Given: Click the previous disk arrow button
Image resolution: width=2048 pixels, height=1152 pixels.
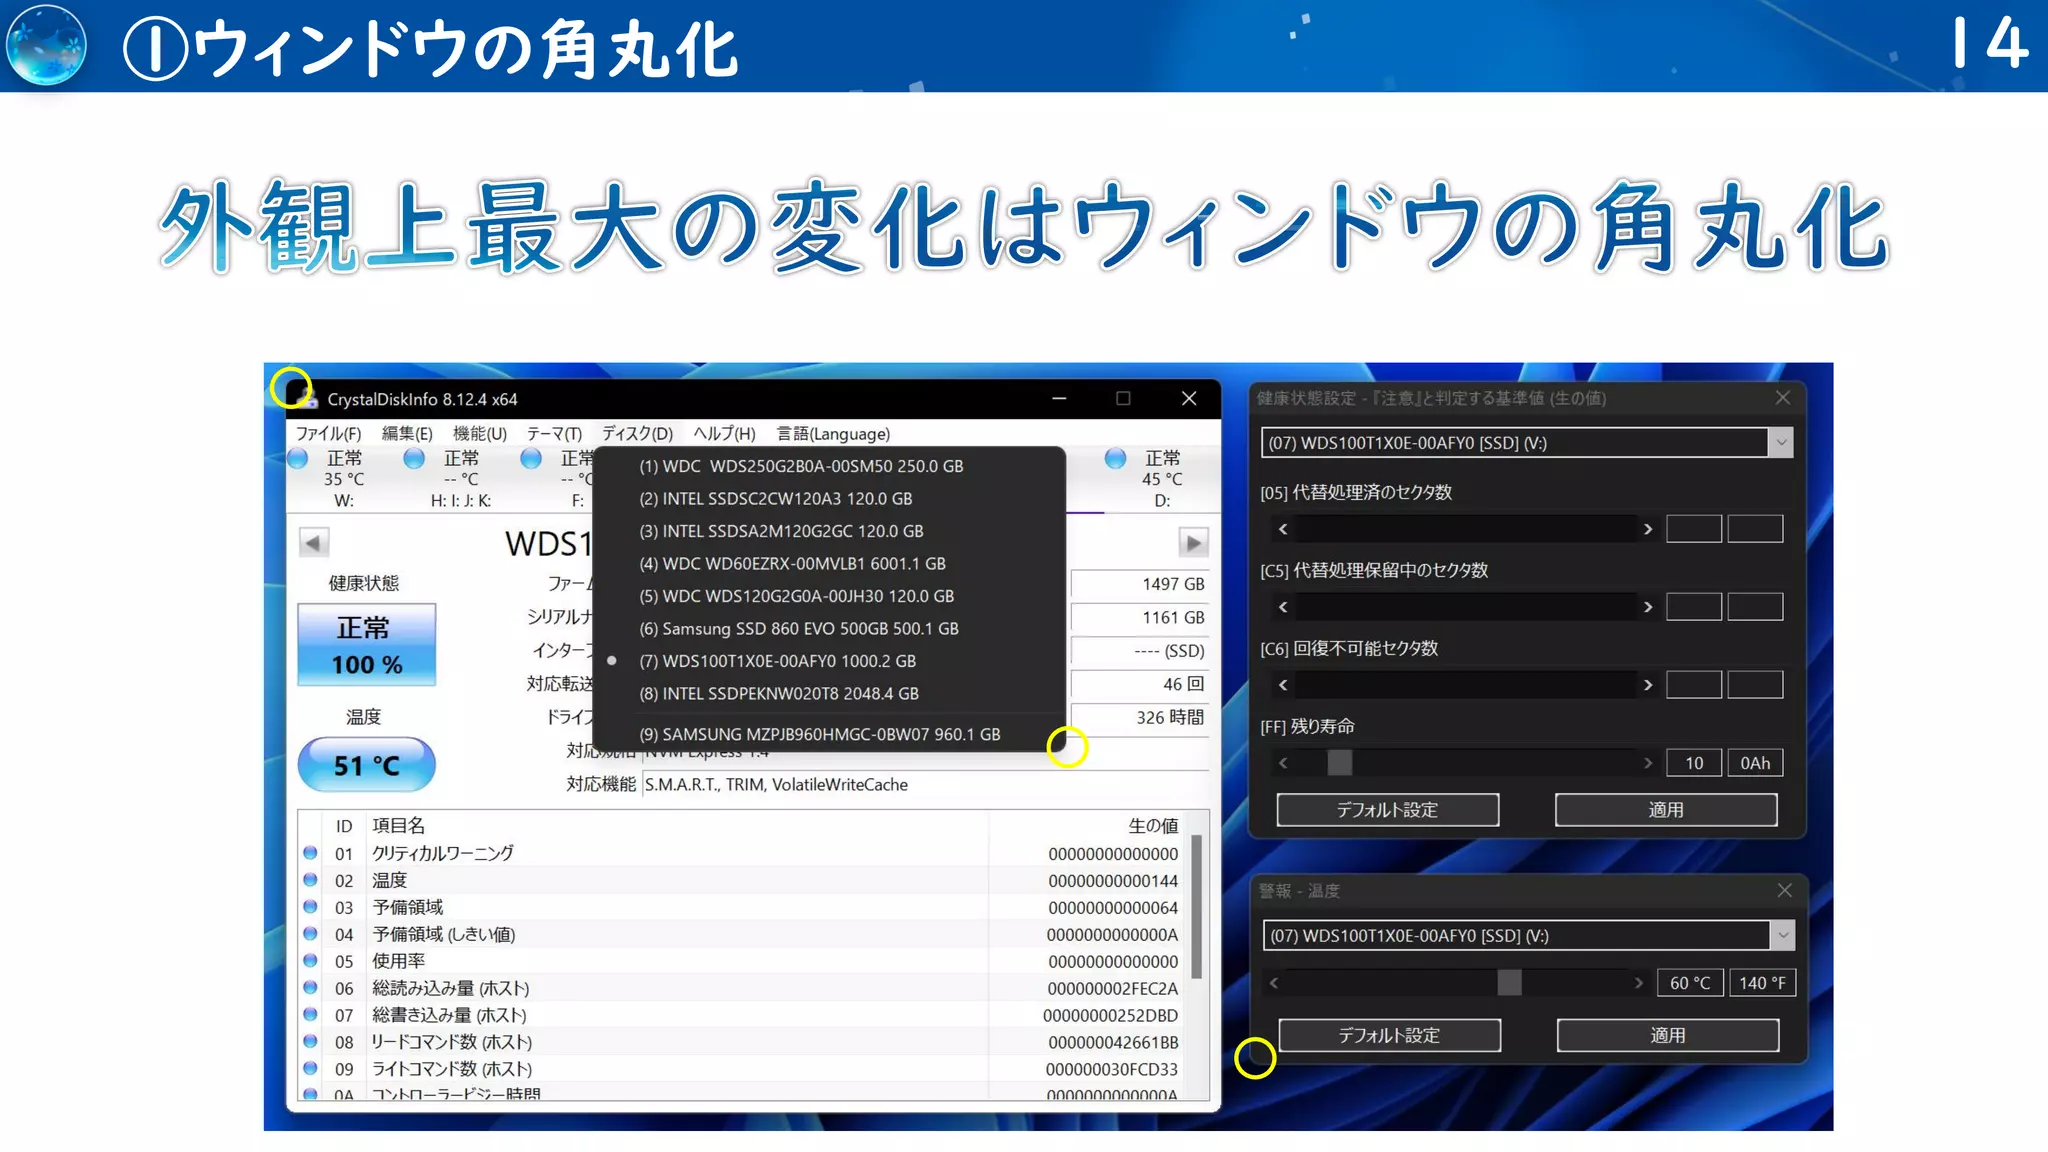Looking at the screenshot, I should pyautogui.click(x=313, y=543).
